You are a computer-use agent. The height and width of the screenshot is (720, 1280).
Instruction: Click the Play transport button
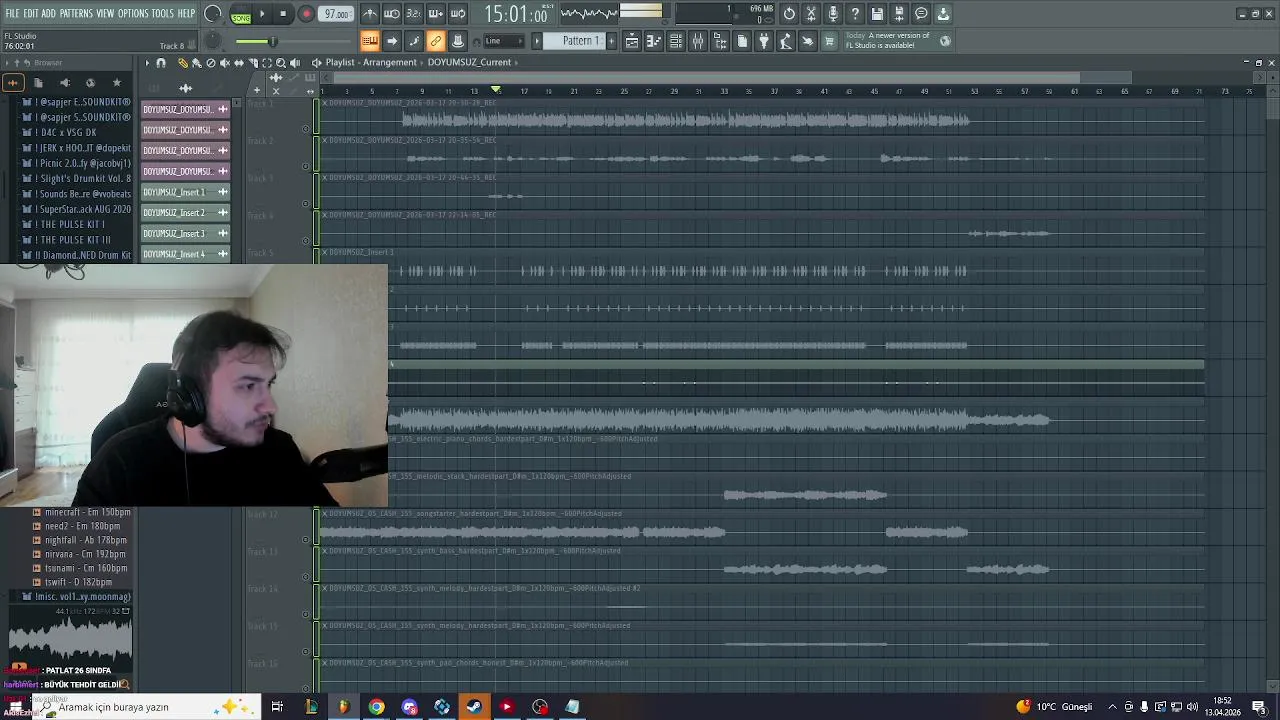coord(262,14)
